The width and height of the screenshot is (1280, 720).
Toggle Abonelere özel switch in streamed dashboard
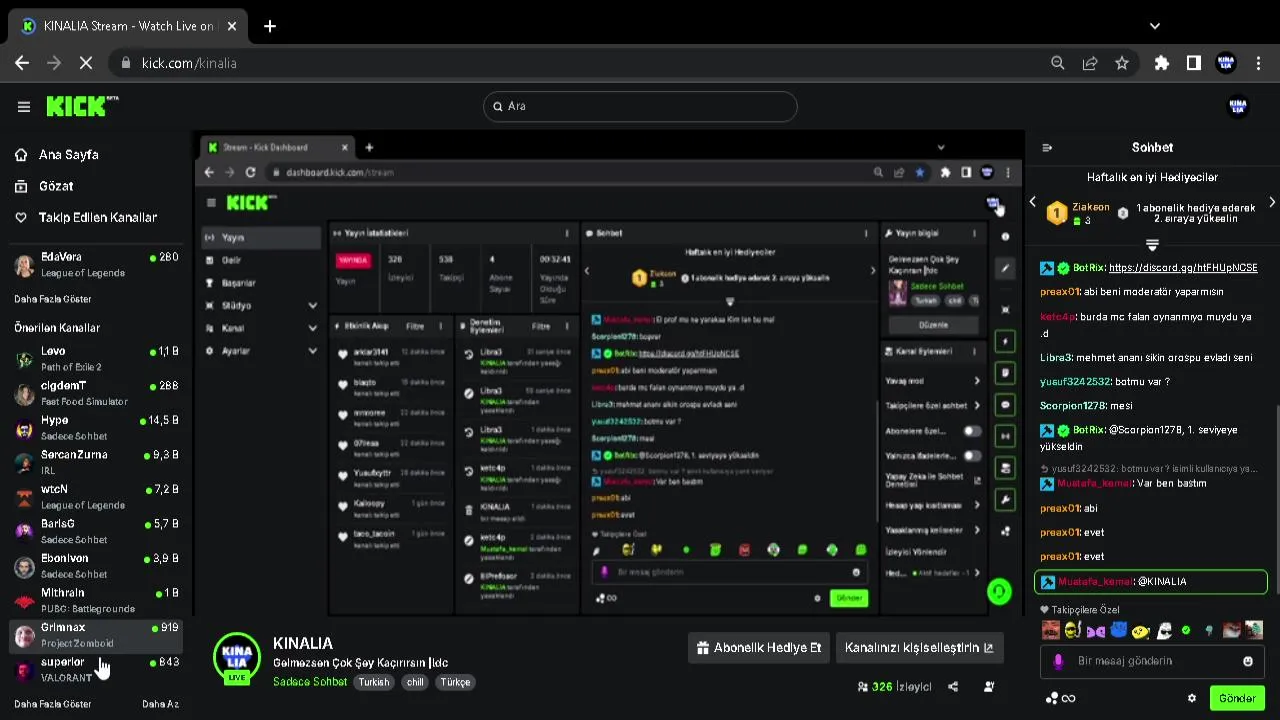tap(971, 431)
